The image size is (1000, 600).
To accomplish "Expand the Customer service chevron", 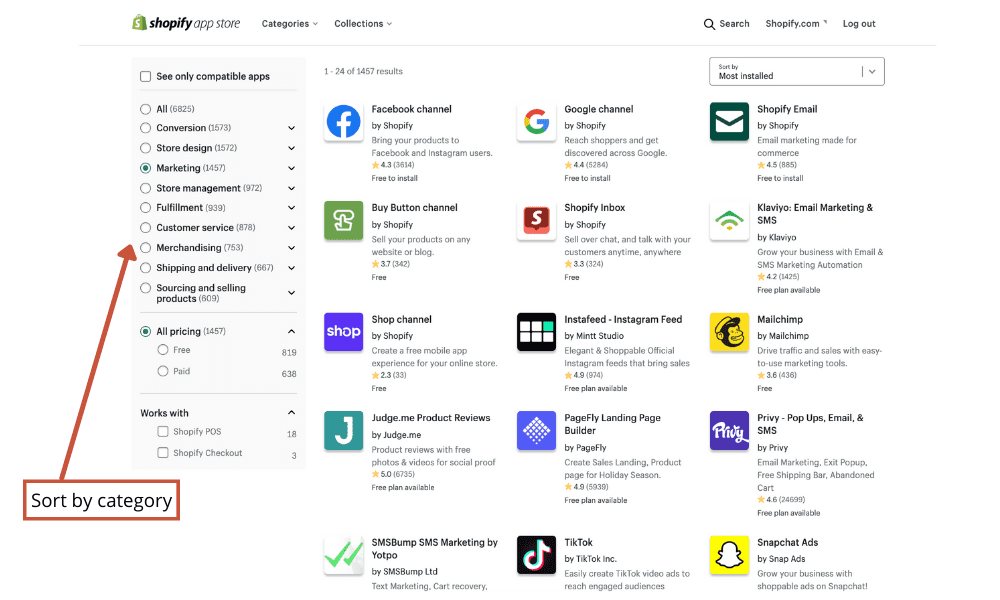I will pos(291,228).
